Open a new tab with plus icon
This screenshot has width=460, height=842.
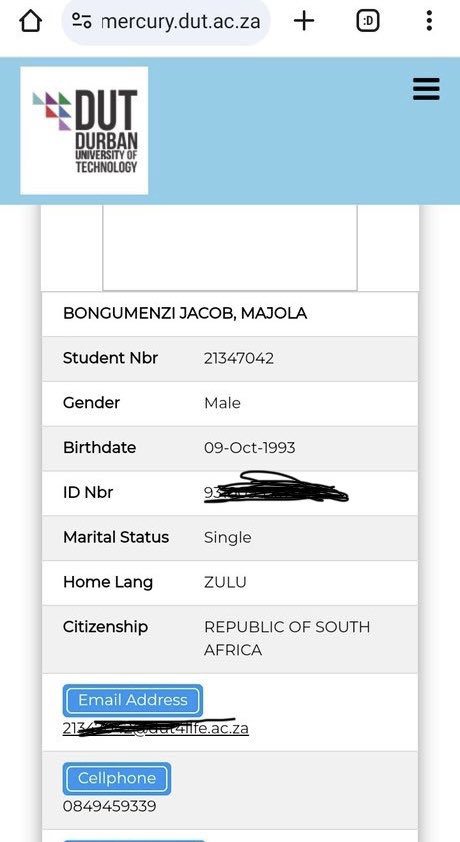coord(304,21)
